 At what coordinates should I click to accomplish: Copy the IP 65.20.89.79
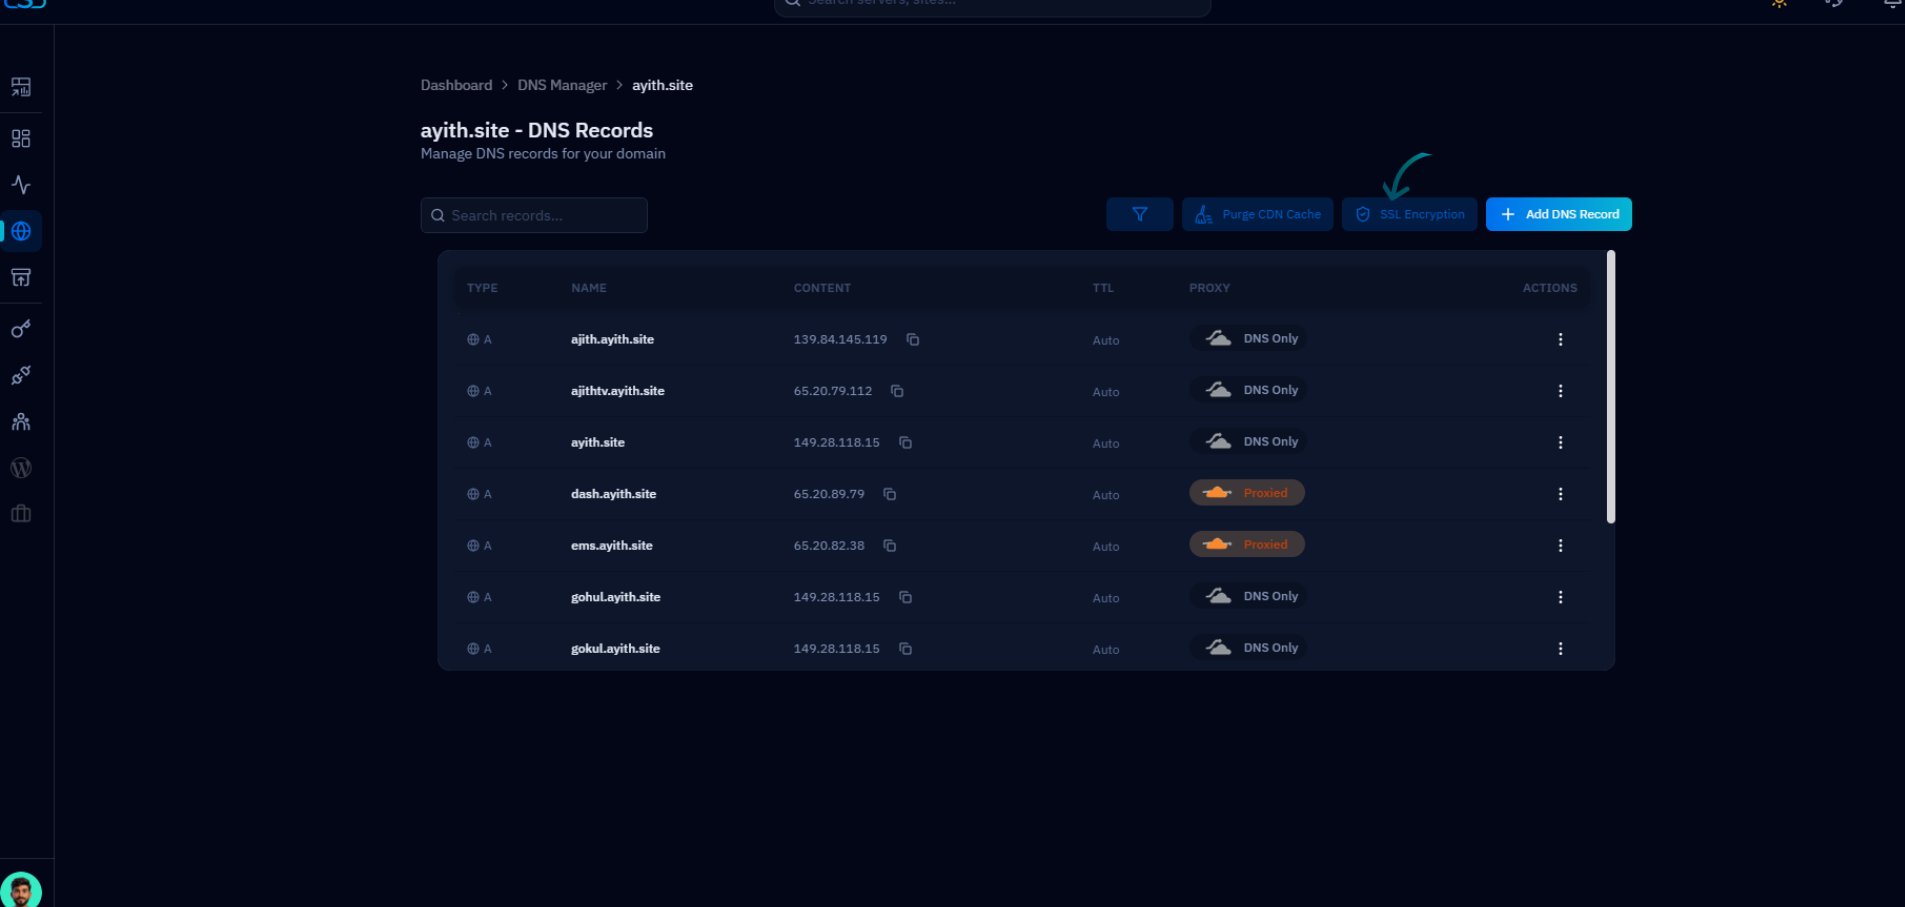889,494
